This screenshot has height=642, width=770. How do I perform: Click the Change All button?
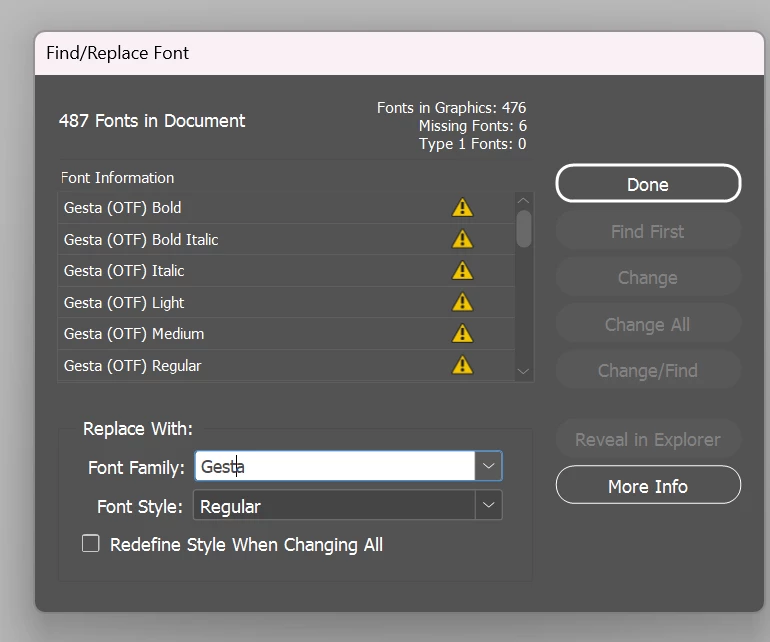(x=648, y=324)
